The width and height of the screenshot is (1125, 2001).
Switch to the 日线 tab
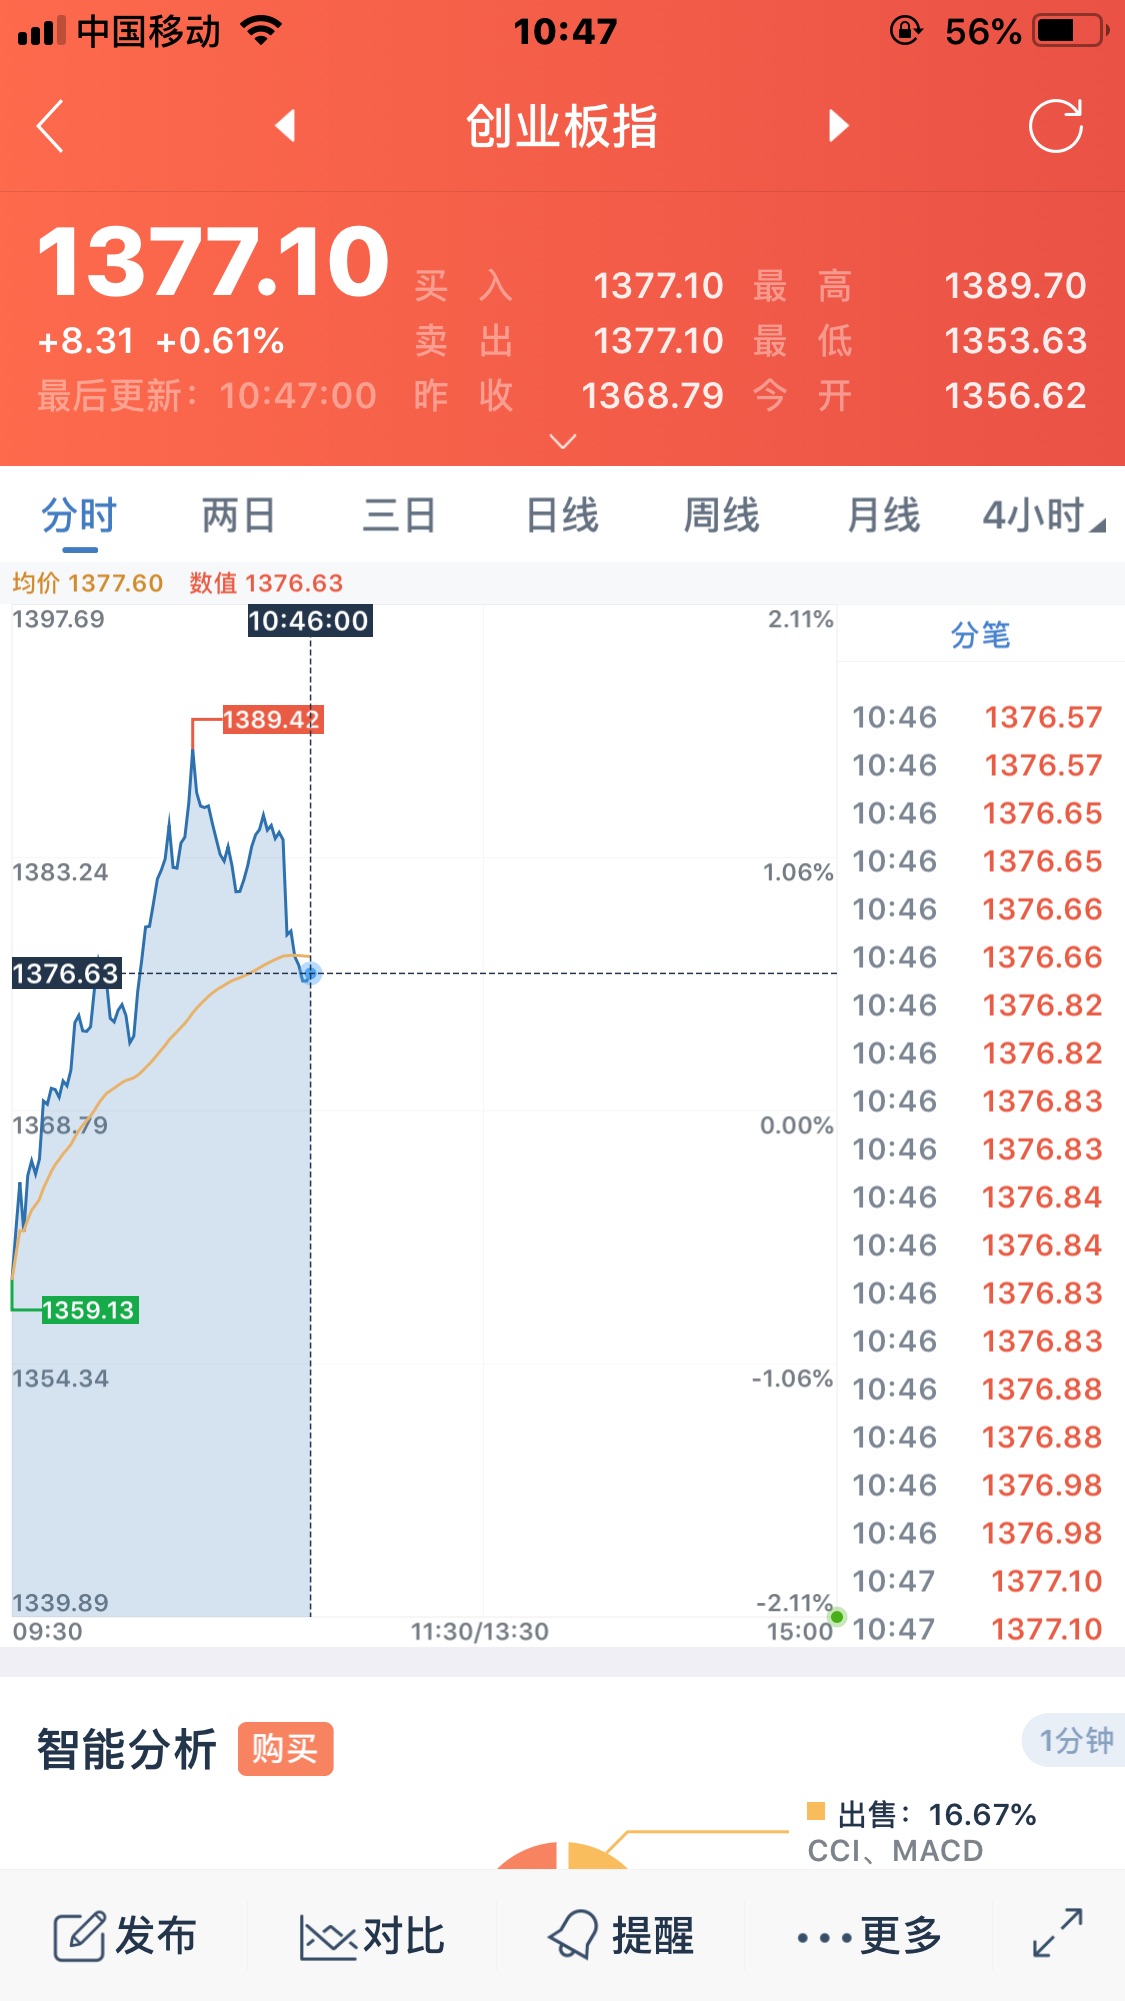point(562,516)
